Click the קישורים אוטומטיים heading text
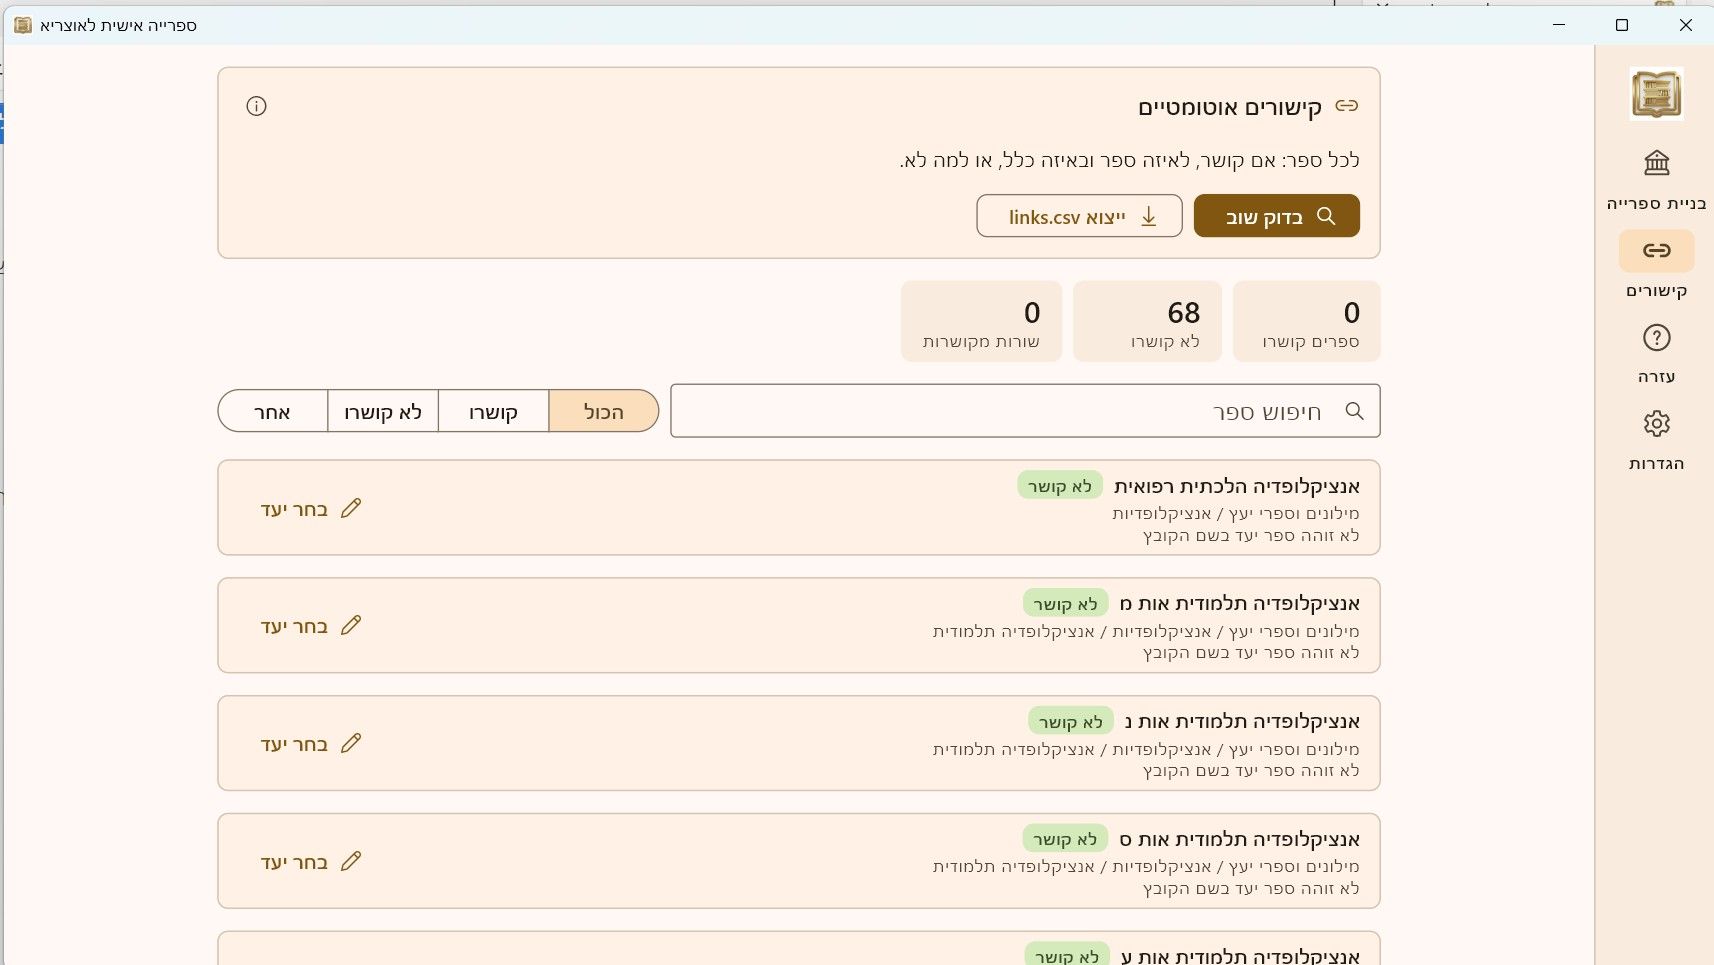 tap(1230, 107)
